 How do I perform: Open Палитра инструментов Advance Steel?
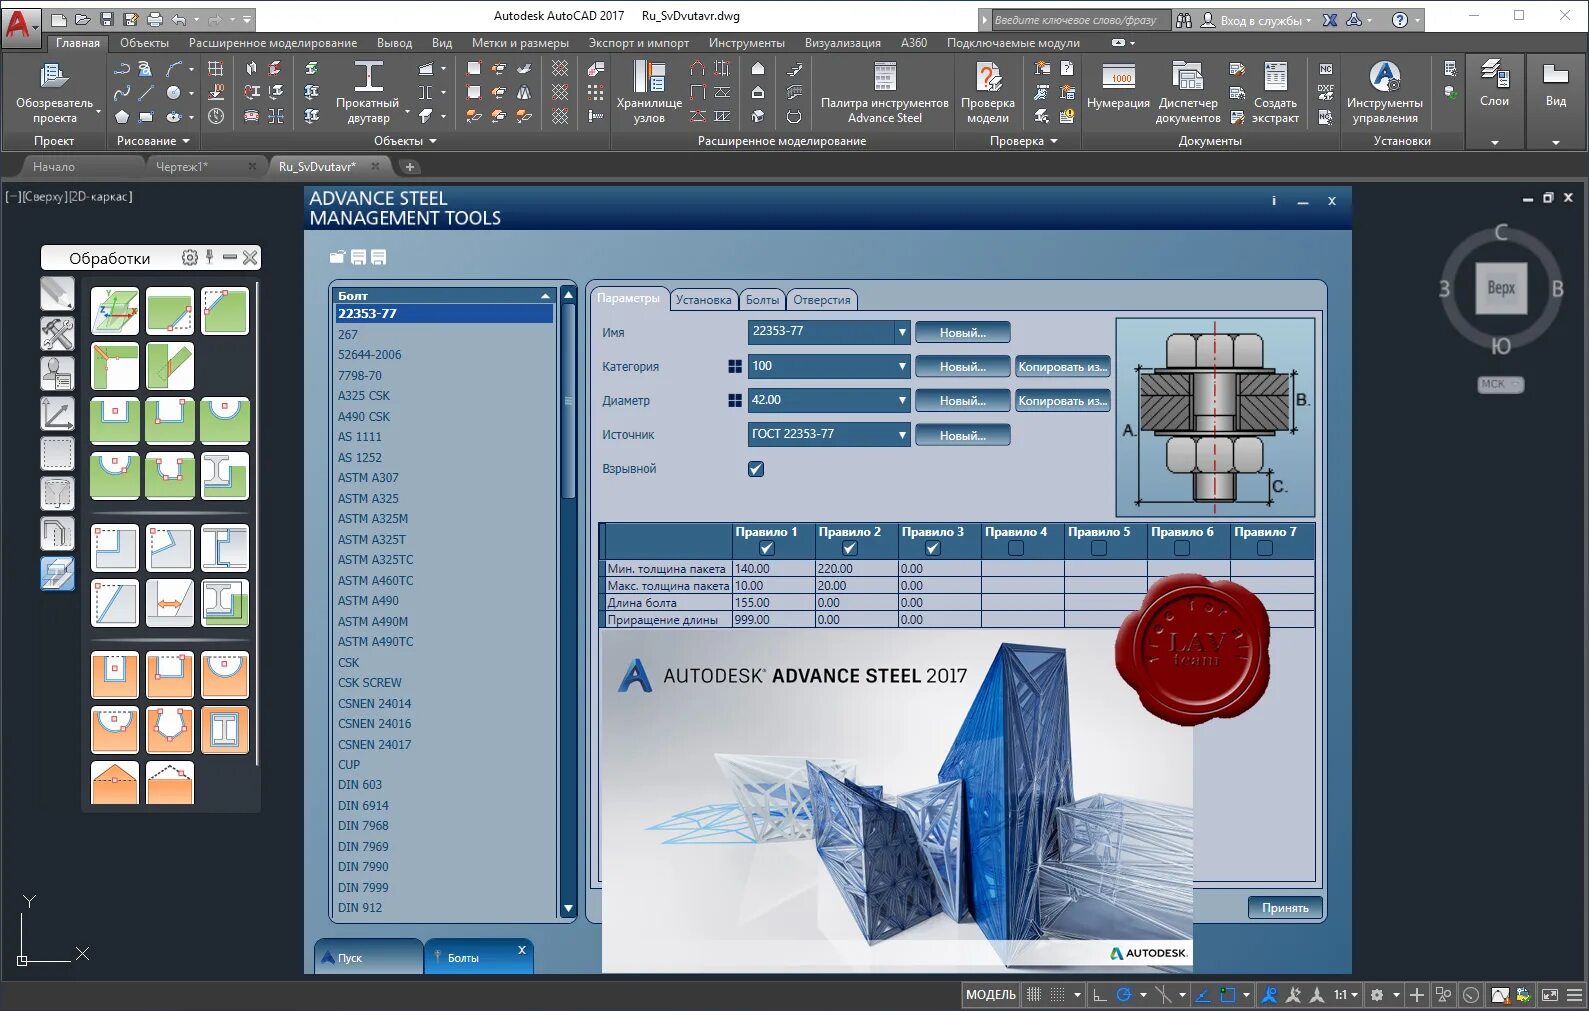pos(884,91)
